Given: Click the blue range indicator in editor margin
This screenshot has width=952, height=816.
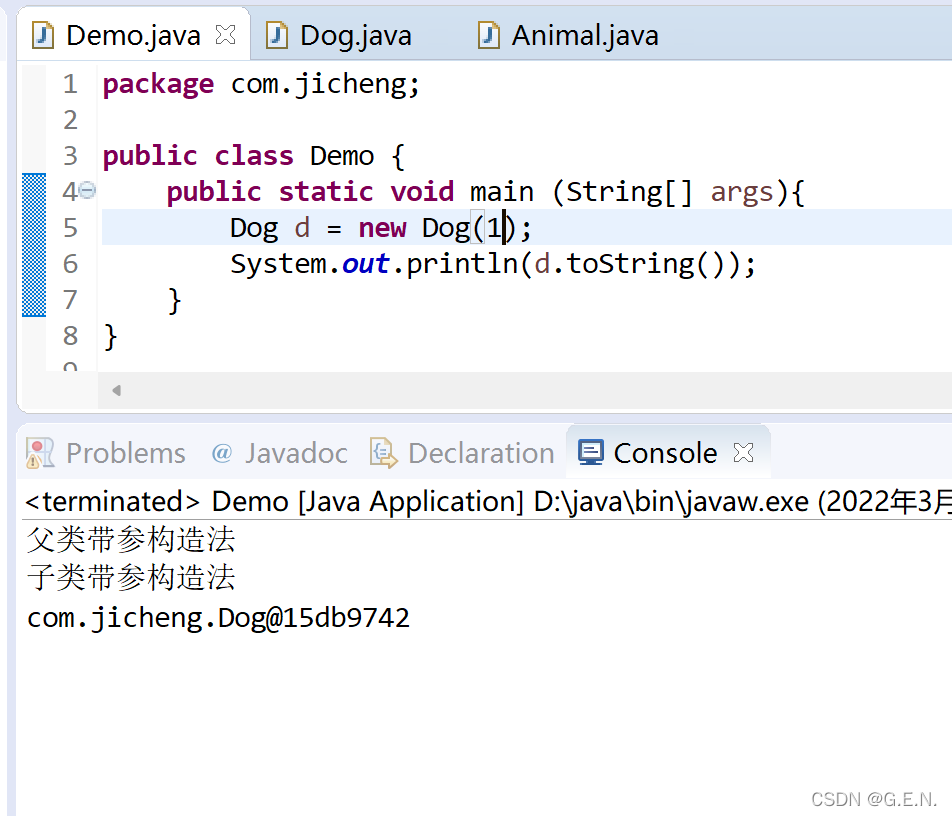Looking at the screenshot, I should (x=34, y=245).
